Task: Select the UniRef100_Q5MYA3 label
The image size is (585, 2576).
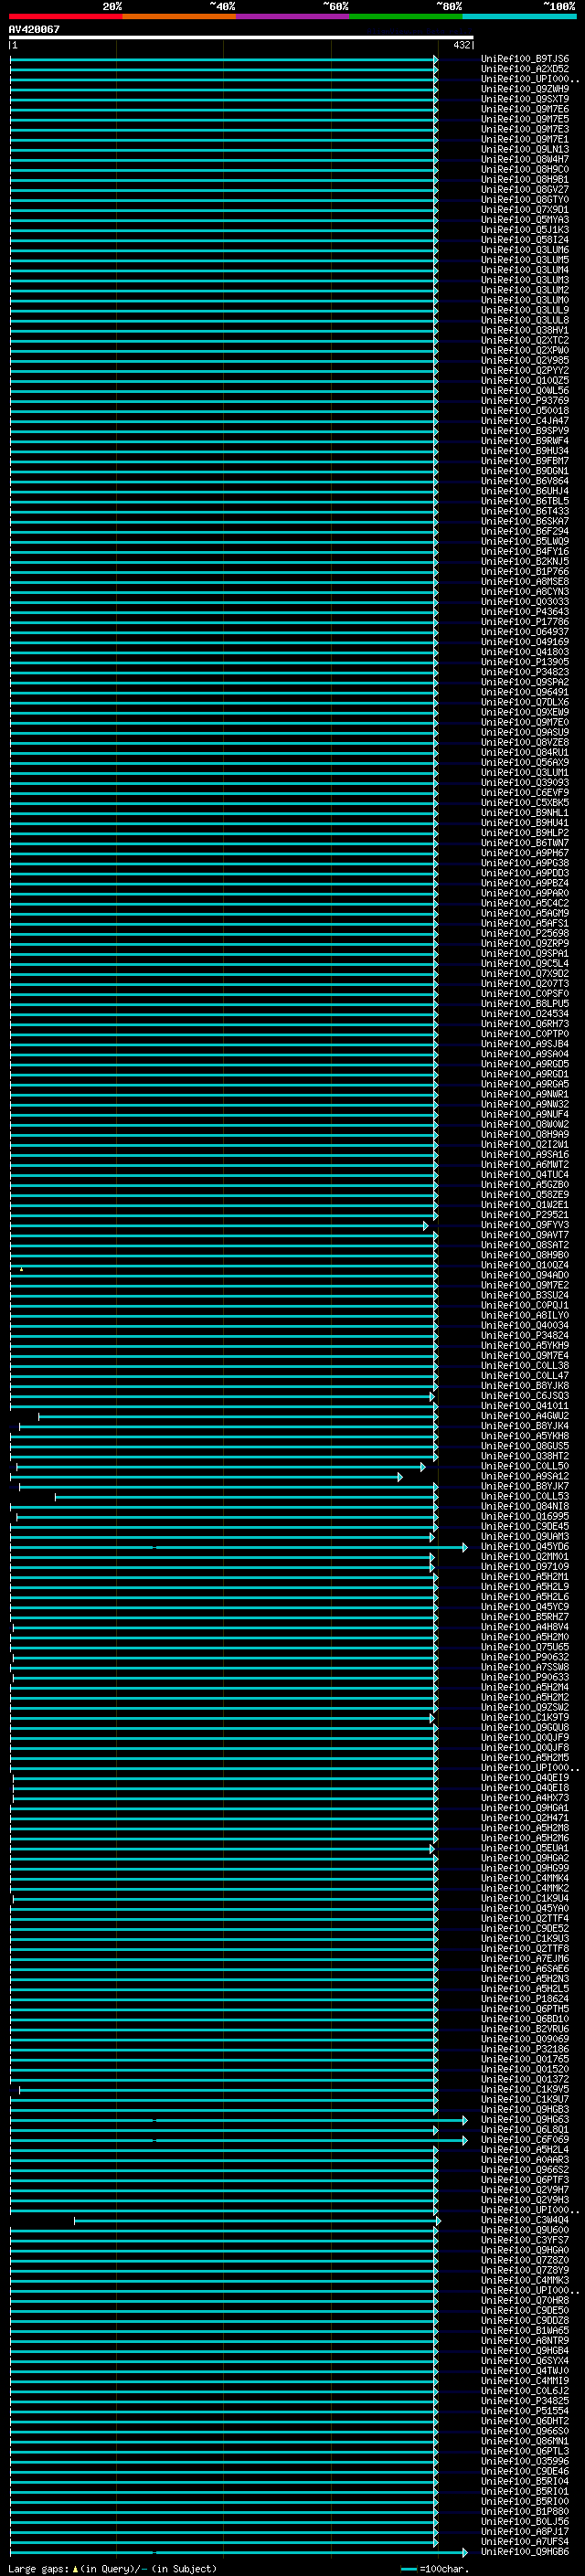Action: (x=525, y=220)
